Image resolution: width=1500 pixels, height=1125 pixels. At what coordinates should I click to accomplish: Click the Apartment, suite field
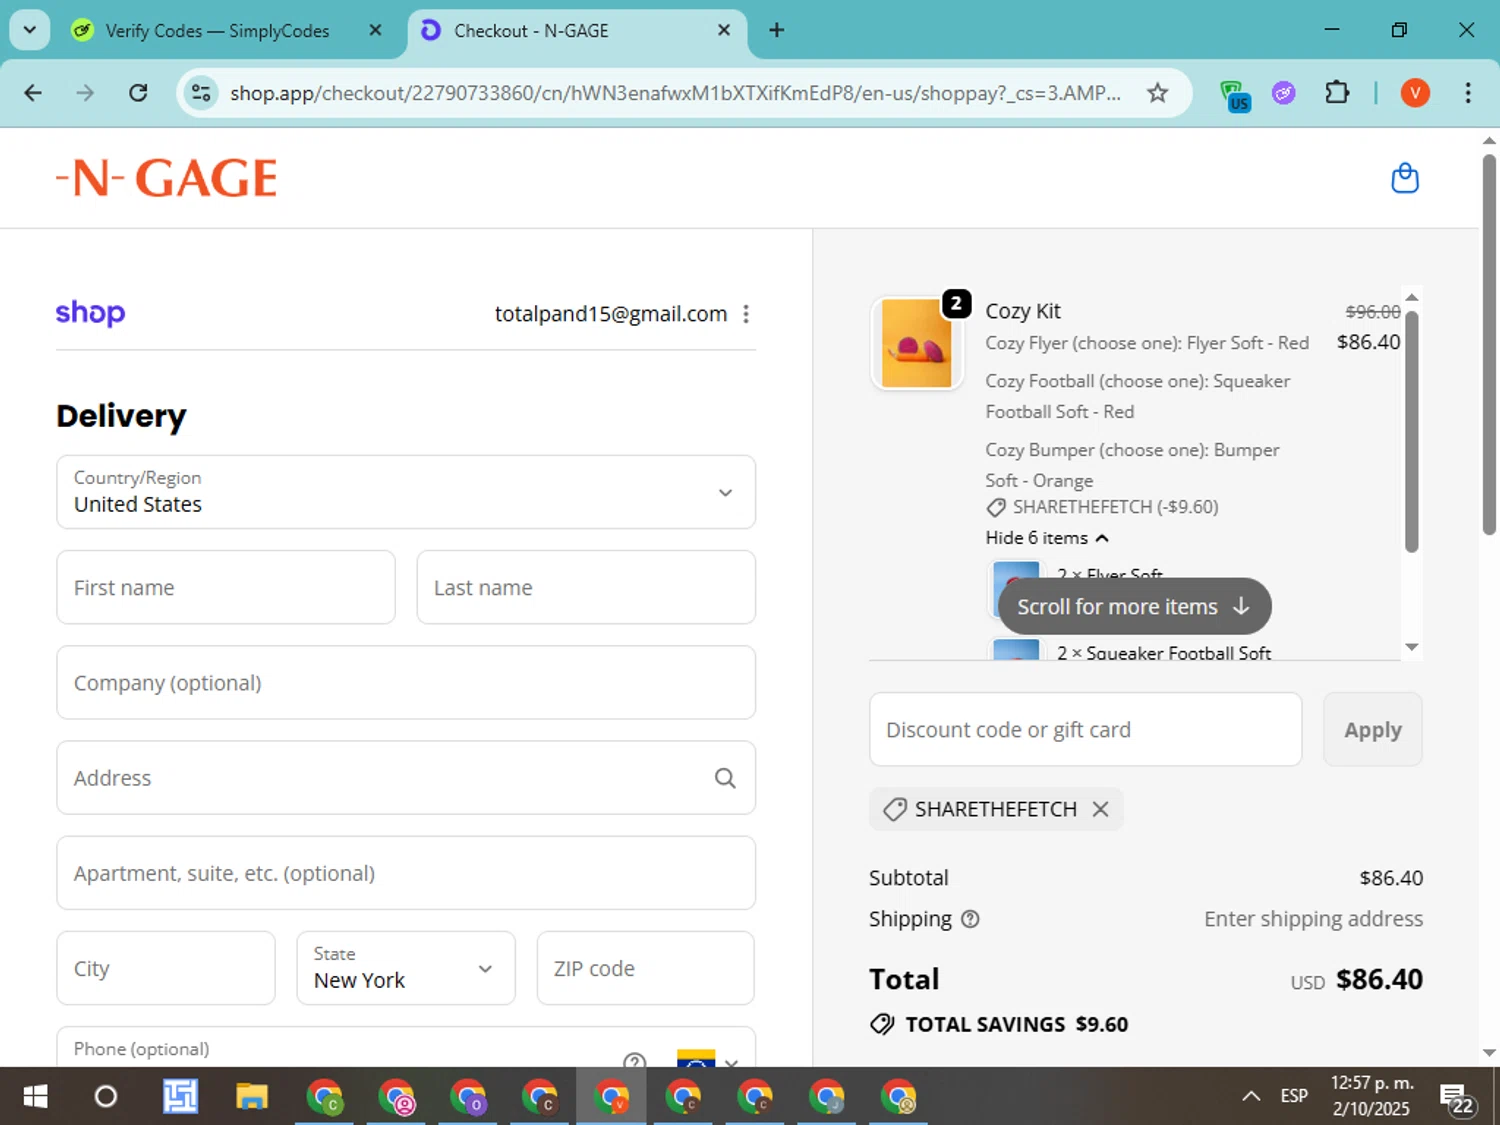(x=406, y=873)
